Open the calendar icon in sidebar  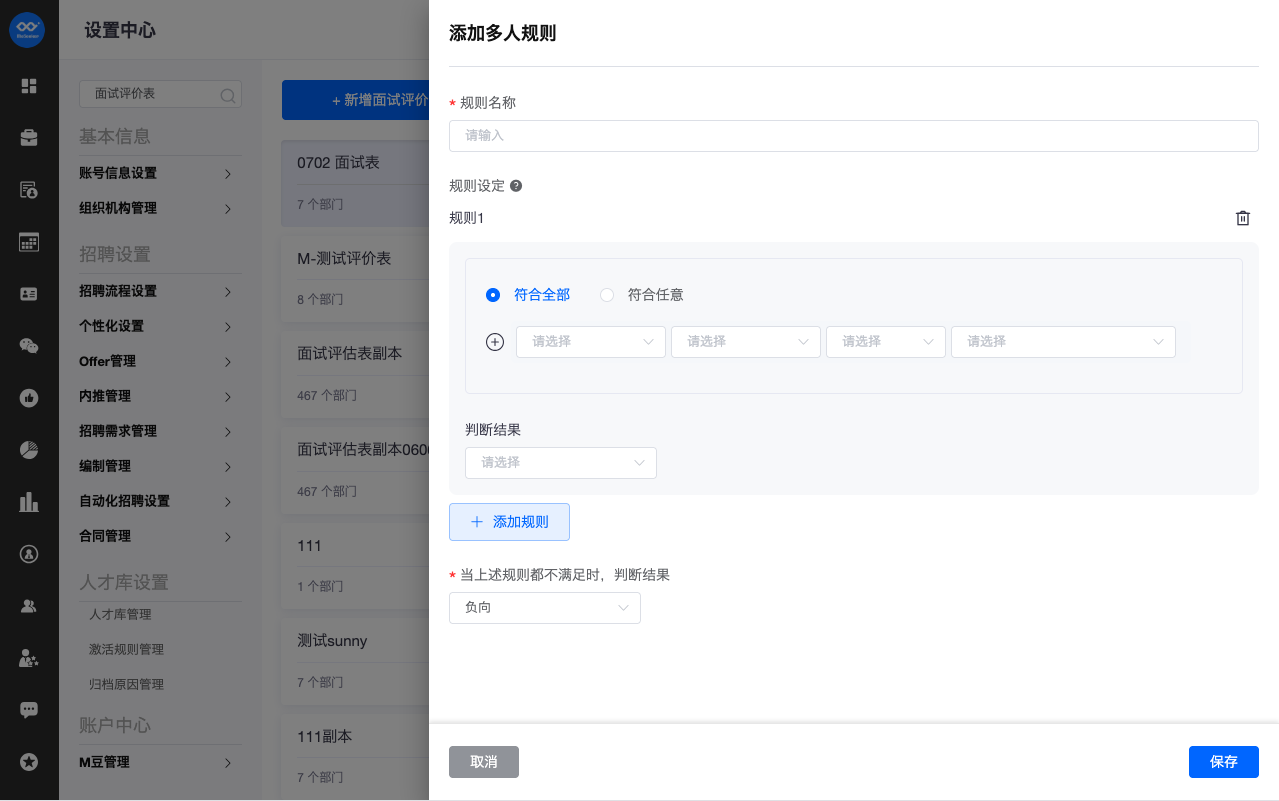coord(29,241)
